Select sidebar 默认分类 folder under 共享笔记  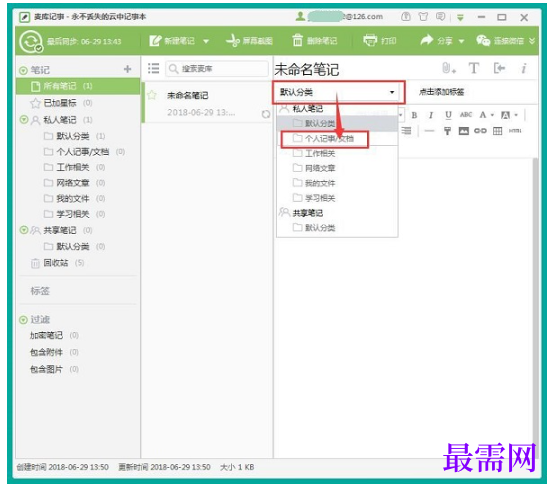click(73, 247)
